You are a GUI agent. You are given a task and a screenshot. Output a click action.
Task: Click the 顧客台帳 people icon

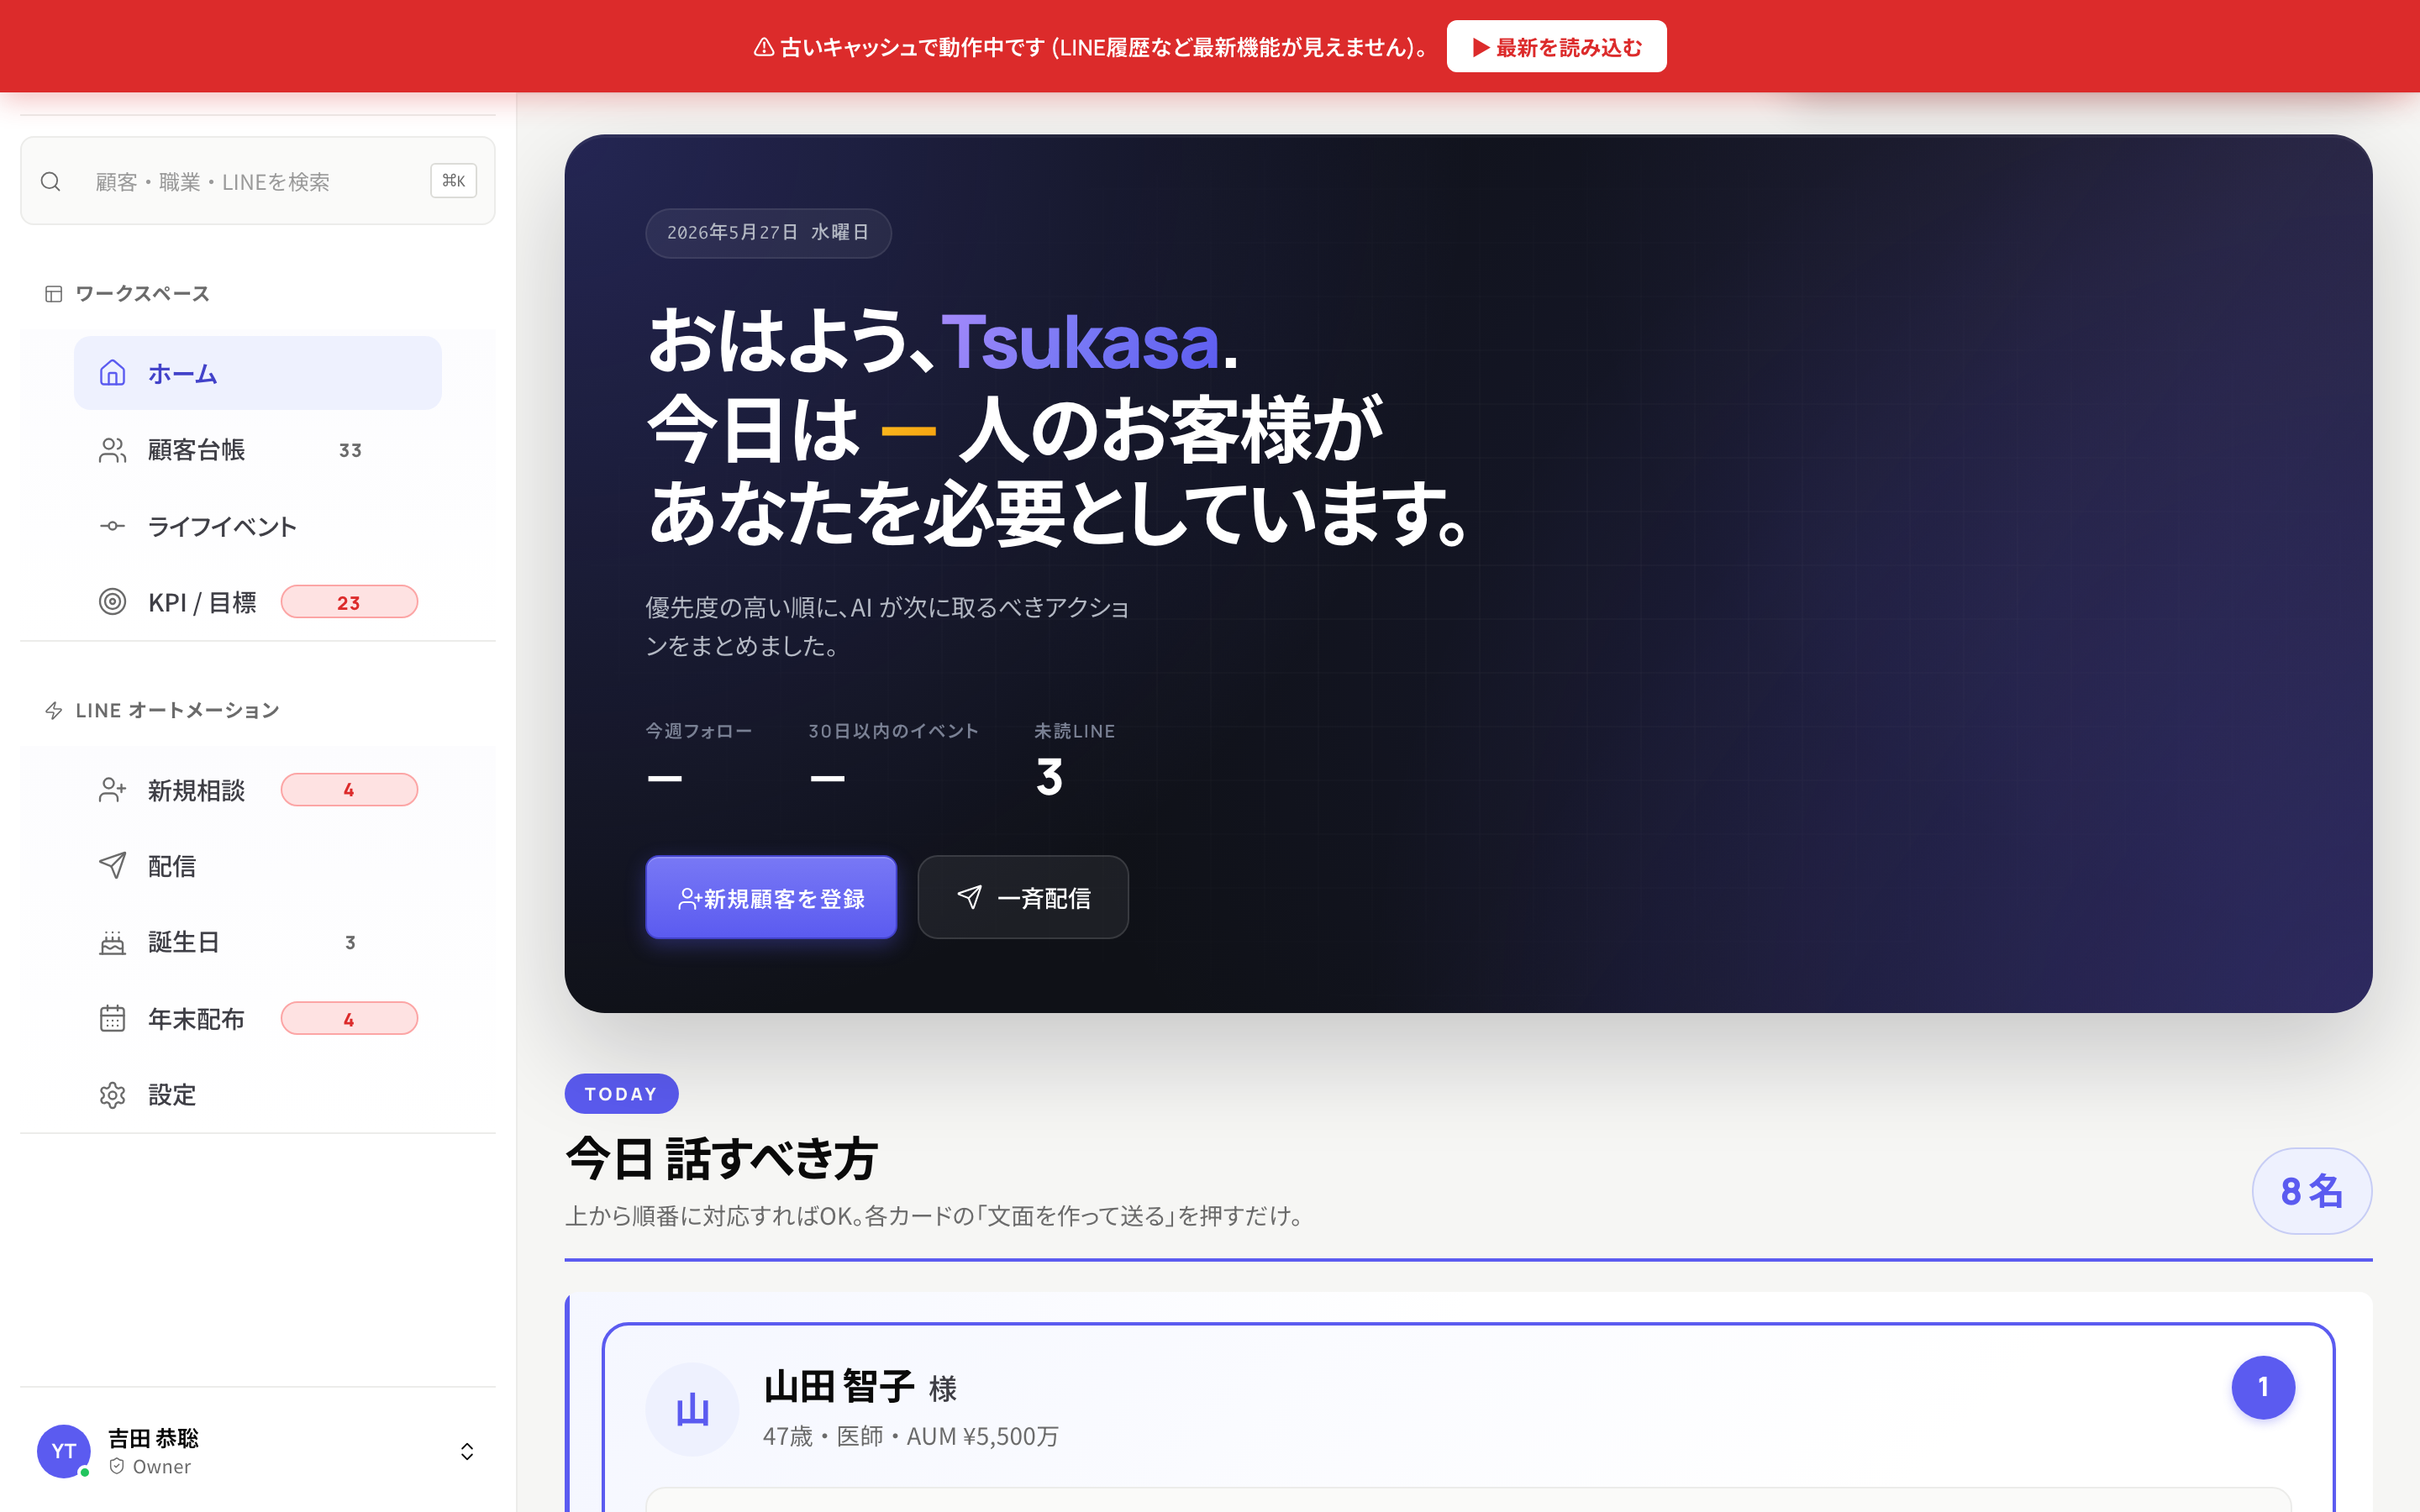tap(112, 450)
